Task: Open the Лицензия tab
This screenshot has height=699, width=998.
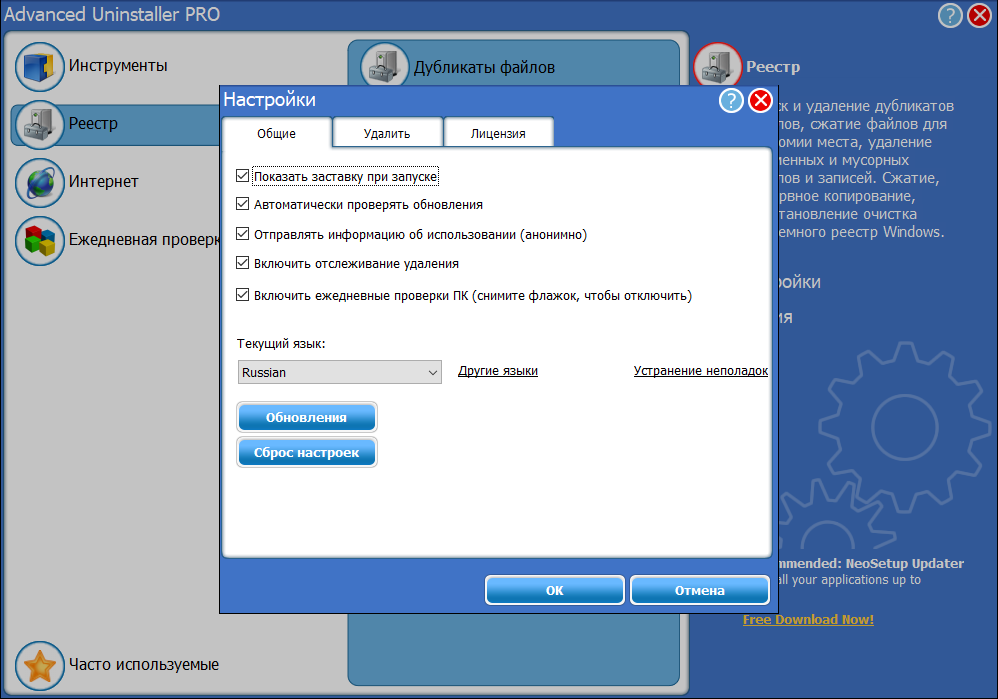Action: coord(498,134)
